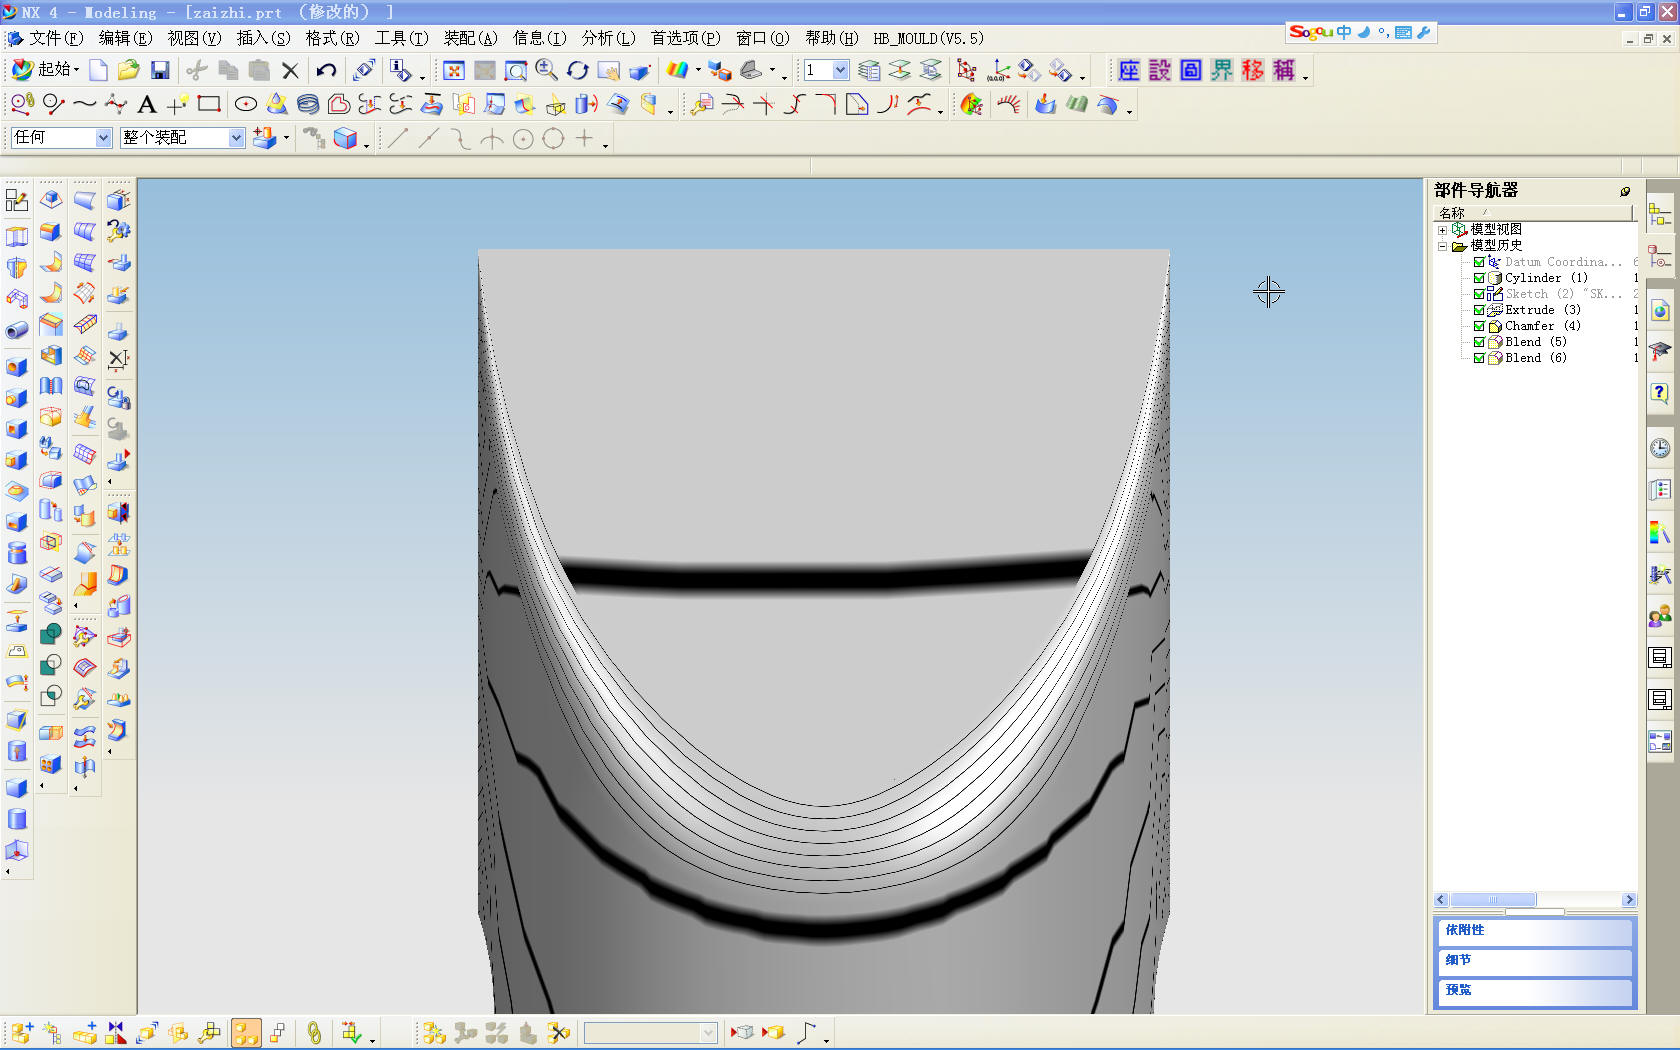Open the 插入(S) menu
The width and height of the screenshot is (1680, 1050).
tap(264, 38)
